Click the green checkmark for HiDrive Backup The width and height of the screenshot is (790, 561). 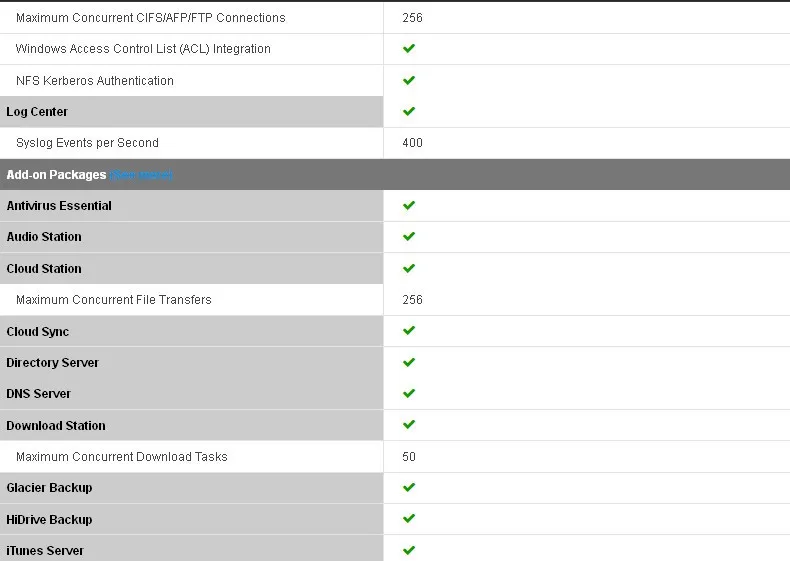click(x=409, y=519)
